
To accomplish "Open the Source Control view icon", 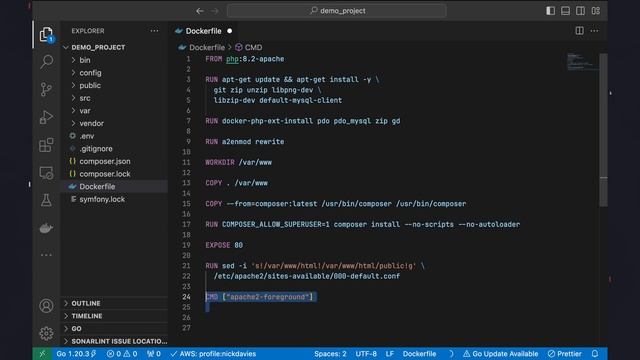I will [46, 89].
